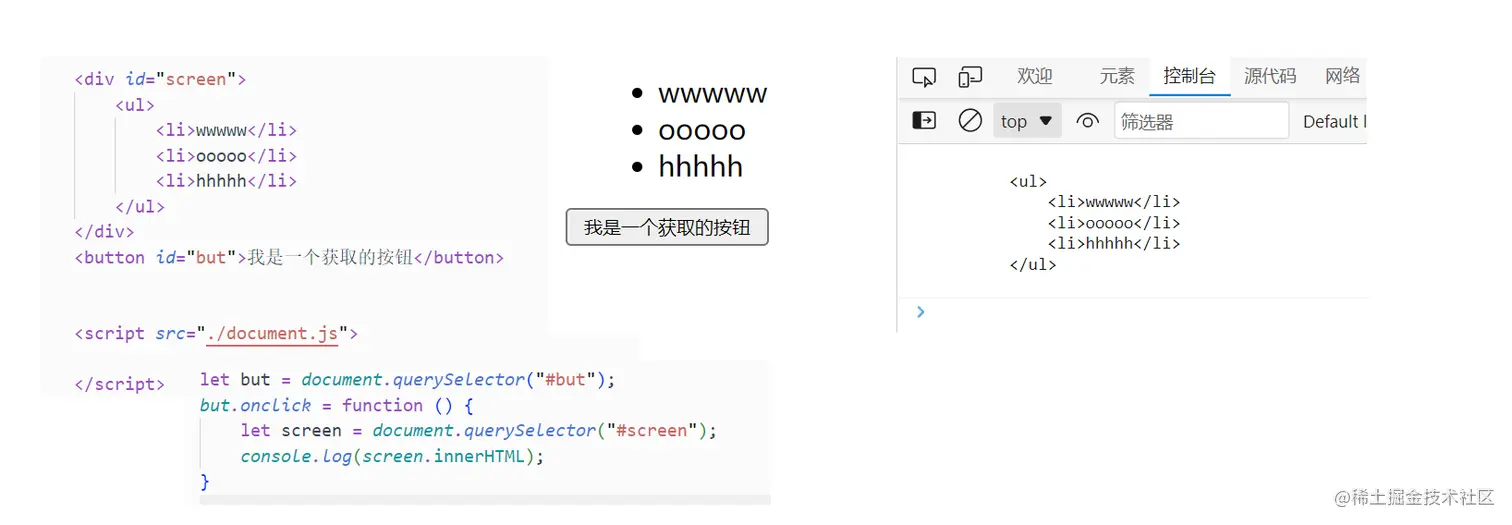Switch to the 元素 tab
Screen dimensions: 1512x525
(1117, 76)
